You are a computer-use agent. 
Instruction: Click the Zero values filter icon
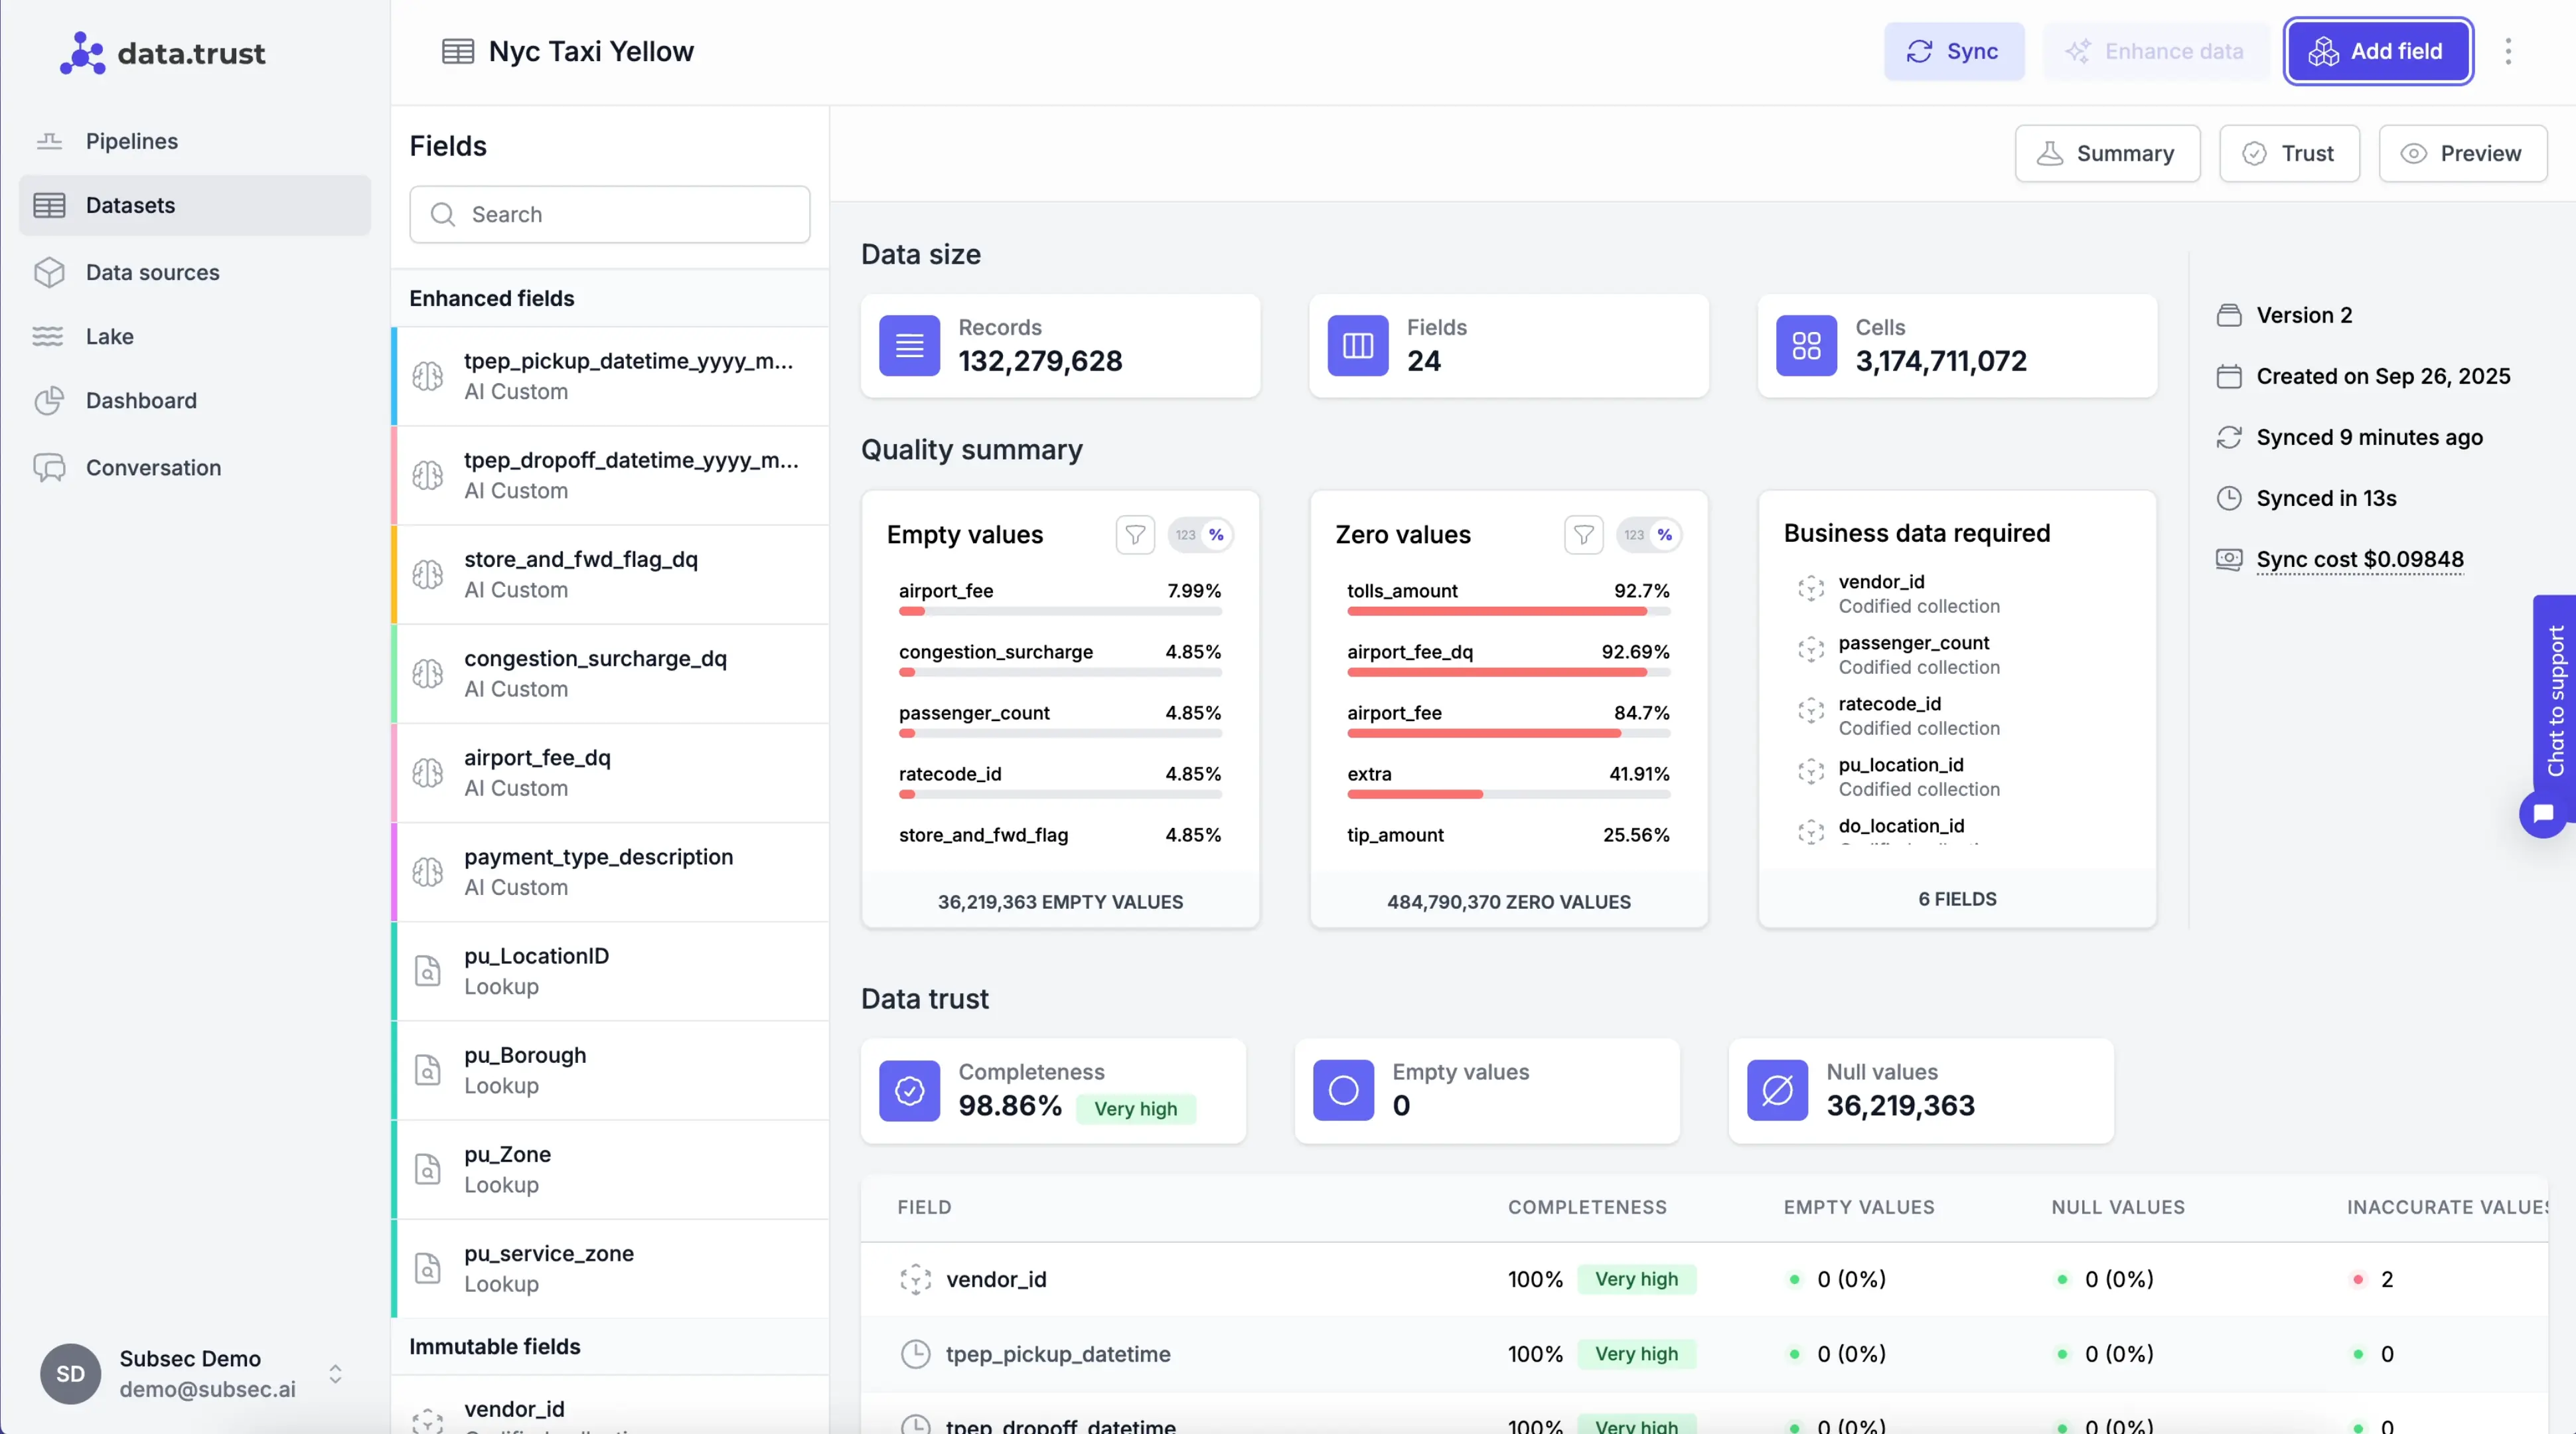point(1583,535)
